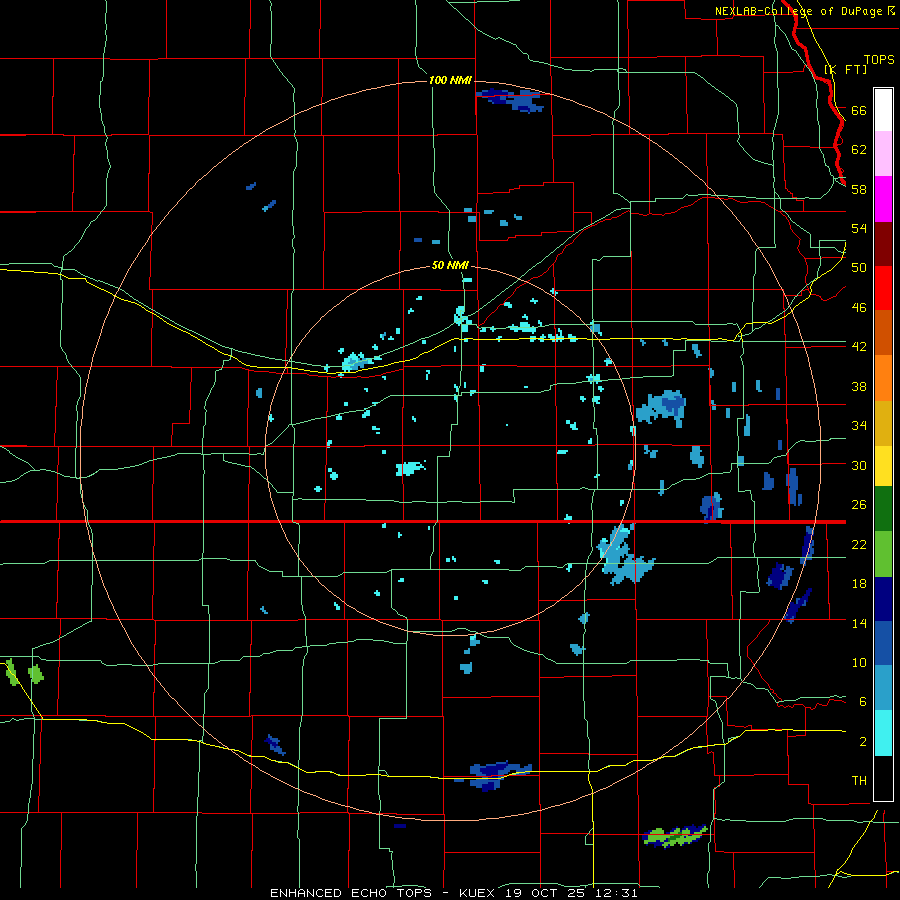Click the 6 legend value
The width and height of the screenshot is (900, 900).
[x=863, y=702]
